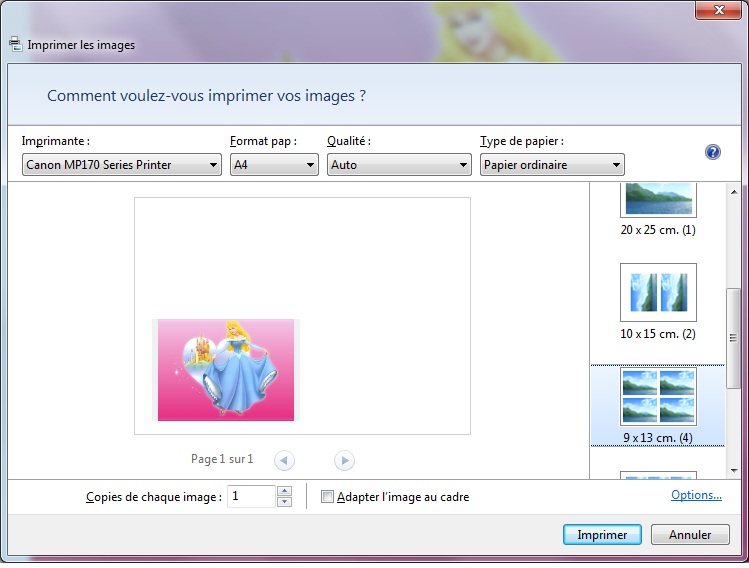Click the layout list scrollbar thumb
749x568 pixels.
734,338
